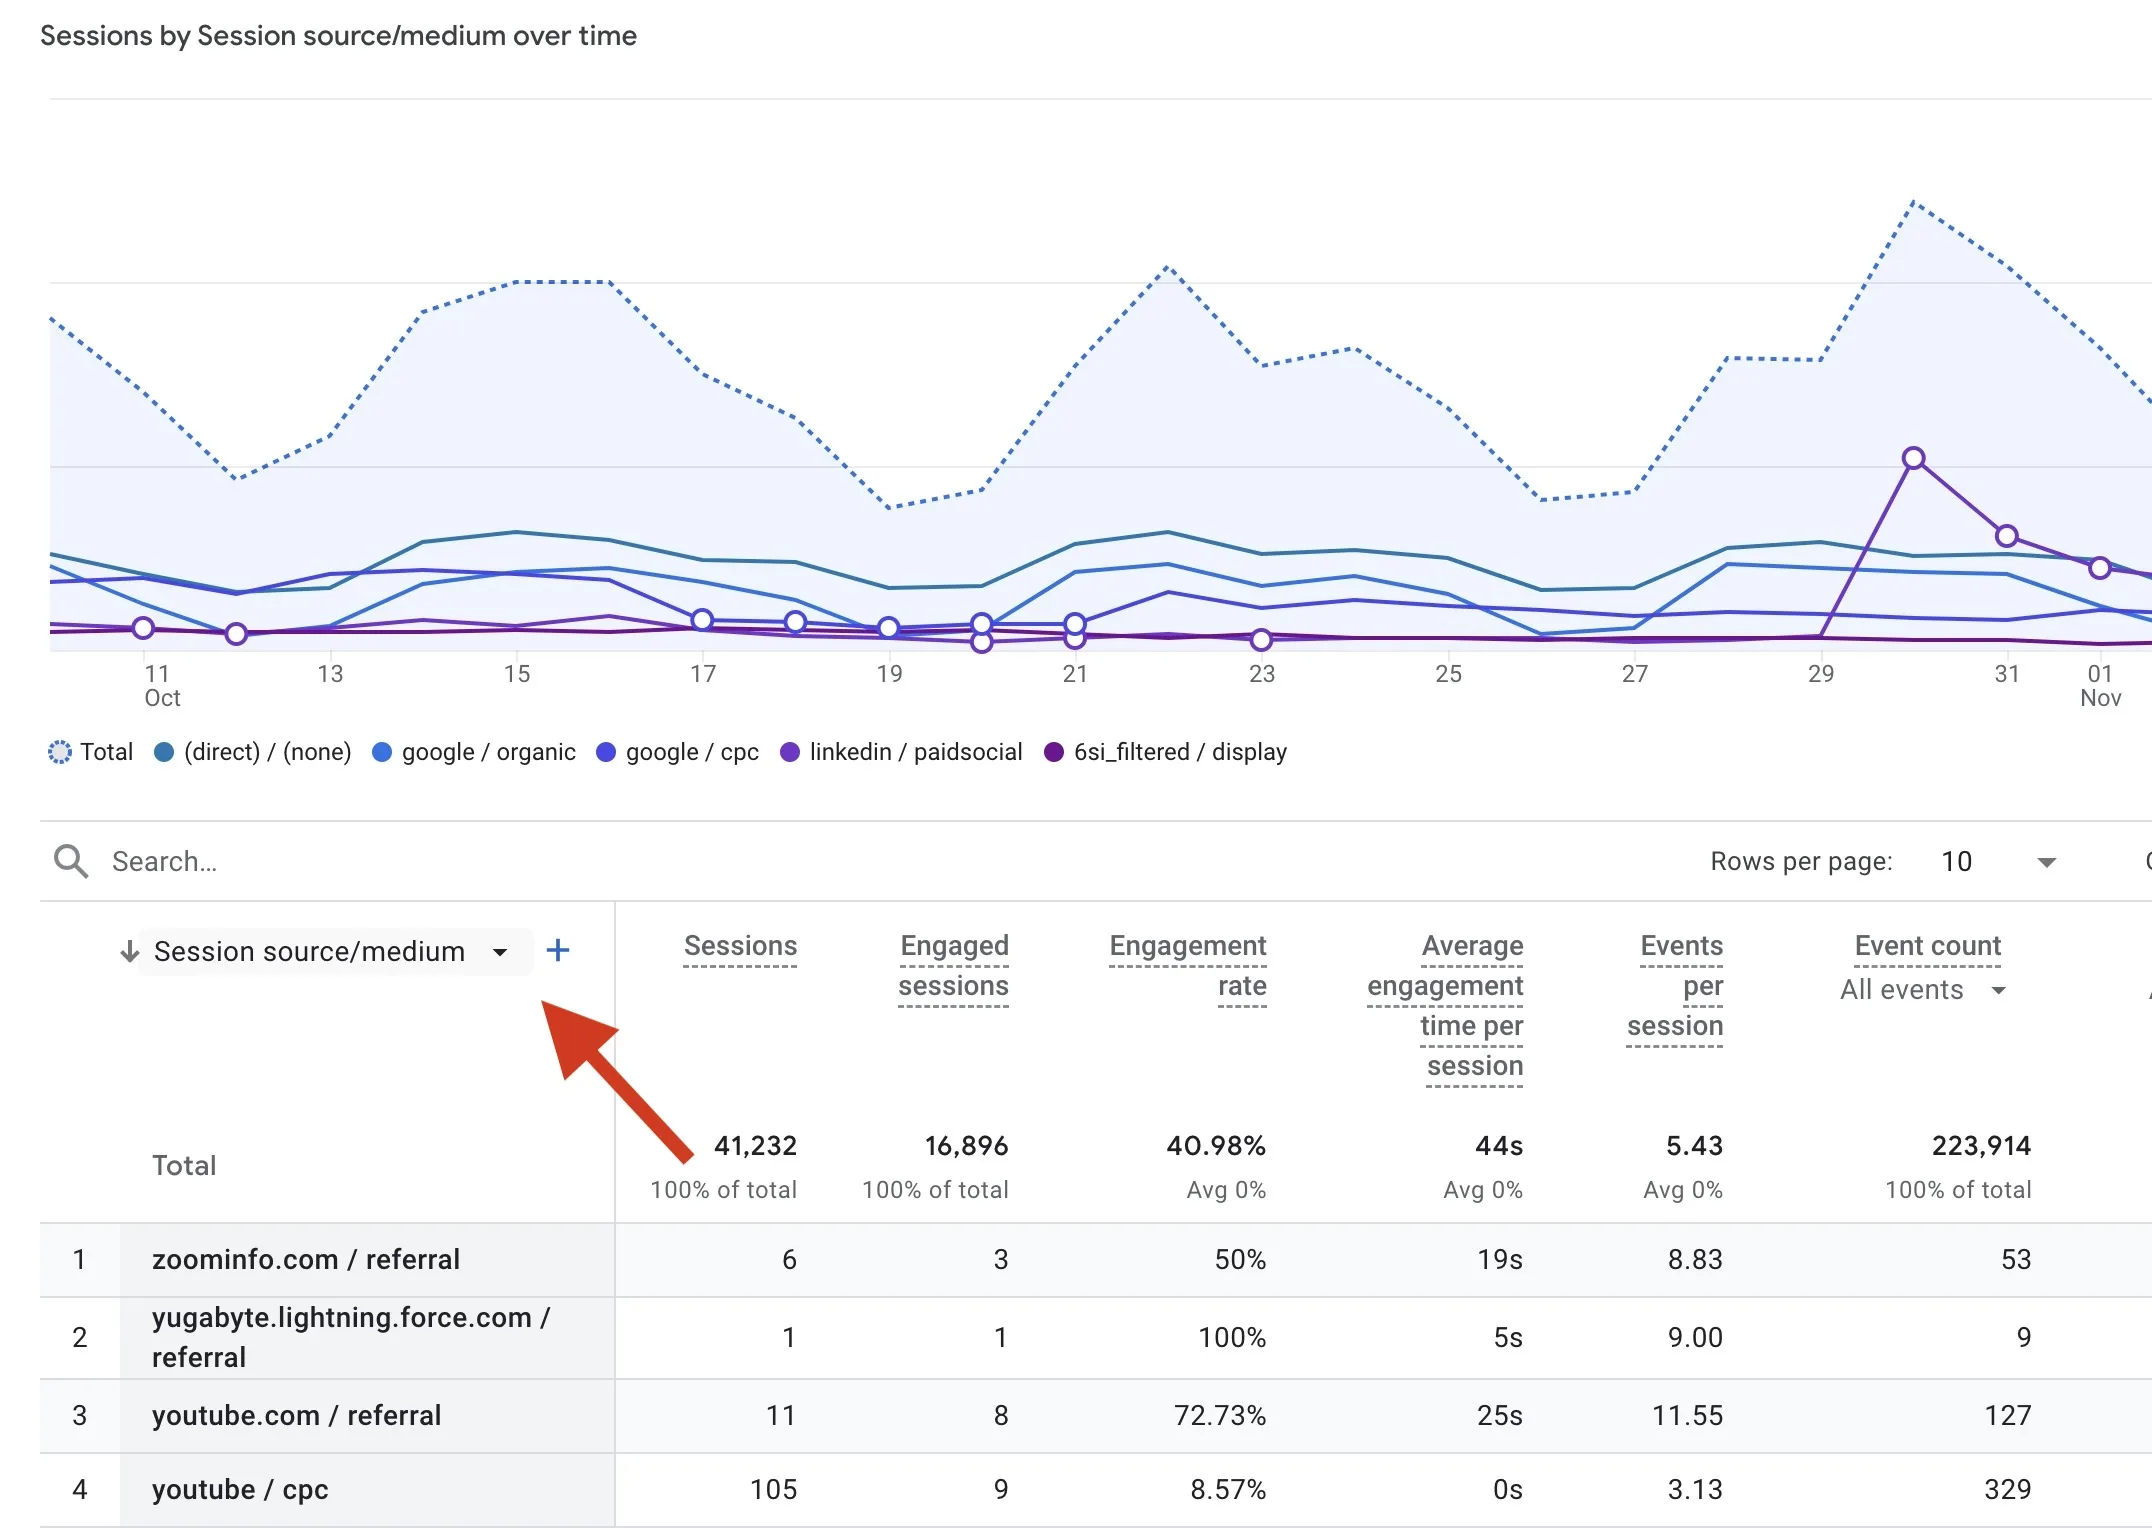Screen dimensions: 2152x1528
Task: Toggle the Total legend dot
Action: coord(60,752)
